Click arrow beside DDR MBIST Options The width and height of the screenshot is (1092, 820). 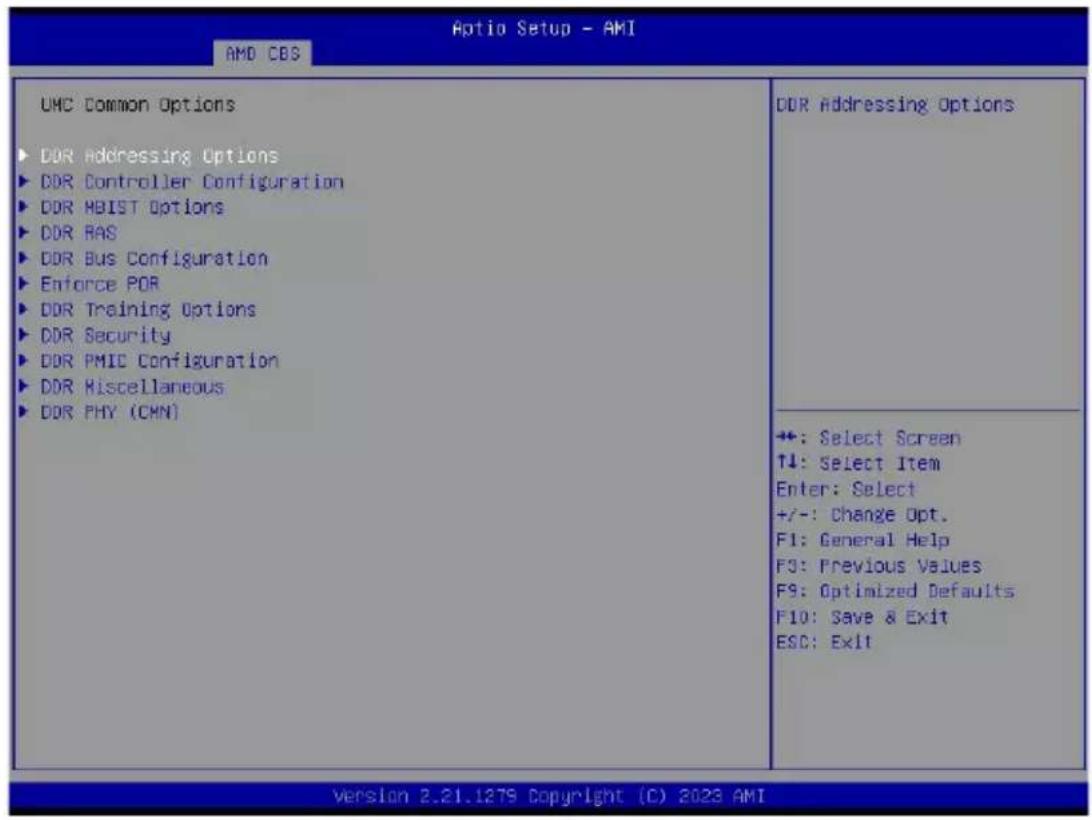click(24, 206)
